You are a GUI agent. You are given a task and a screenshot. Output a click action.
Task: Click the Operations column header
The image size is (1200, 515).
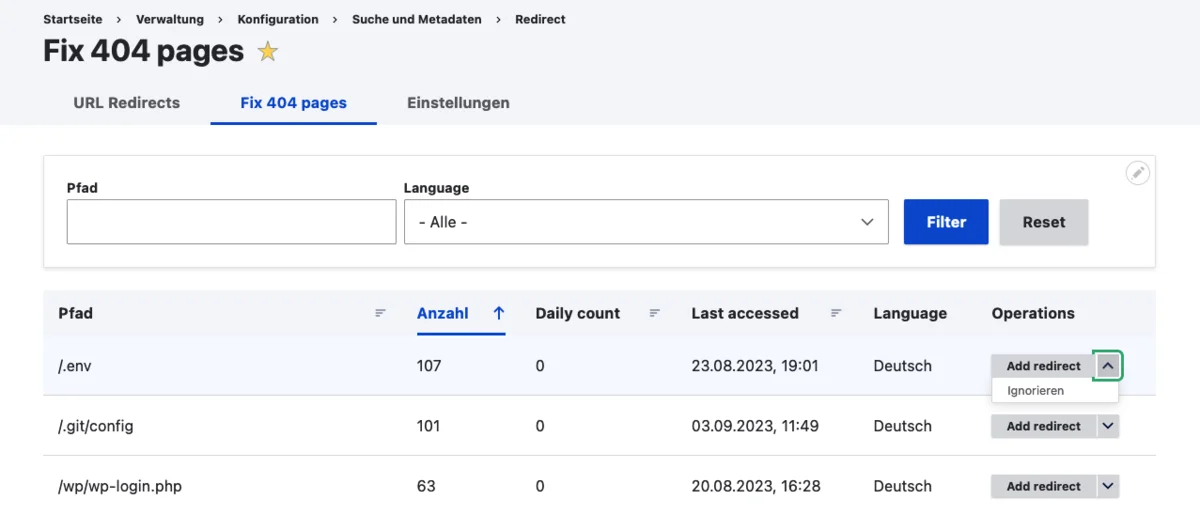pos(1033,313)
